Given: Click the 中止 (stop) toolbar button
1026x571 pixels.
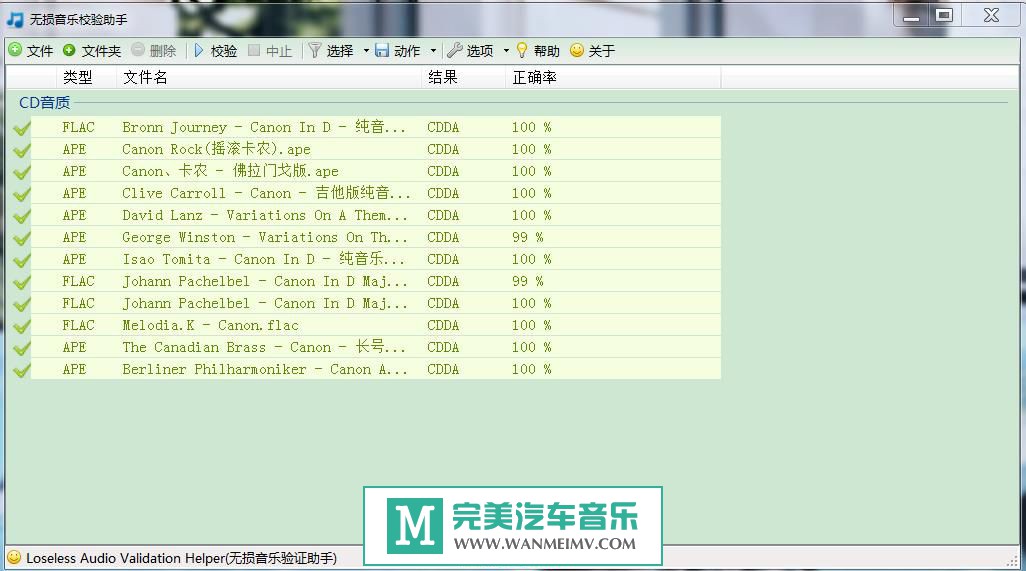Looking at the screenshot, I should coord(270,50).
